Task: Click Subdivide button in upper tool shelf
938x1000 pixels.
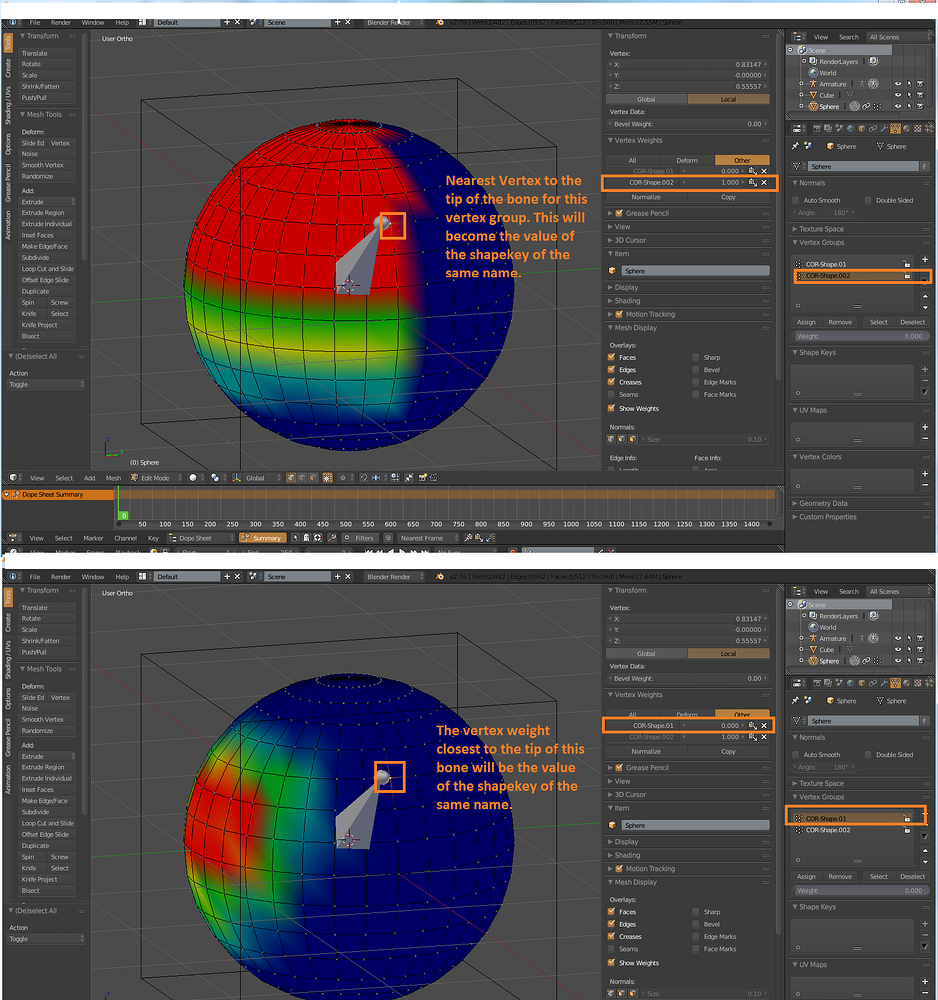Action: click(x=48, y=258)
